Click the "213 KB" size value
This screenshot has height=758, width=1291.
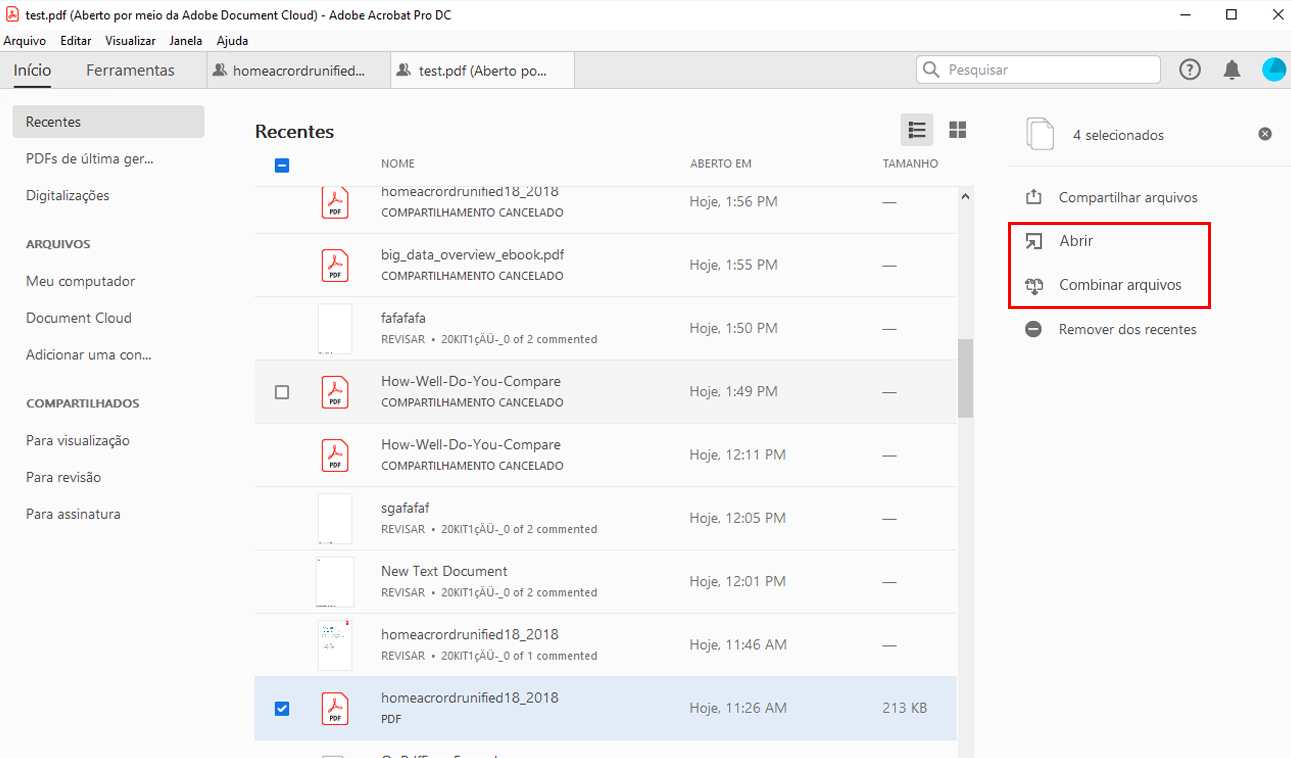(905, 708)
